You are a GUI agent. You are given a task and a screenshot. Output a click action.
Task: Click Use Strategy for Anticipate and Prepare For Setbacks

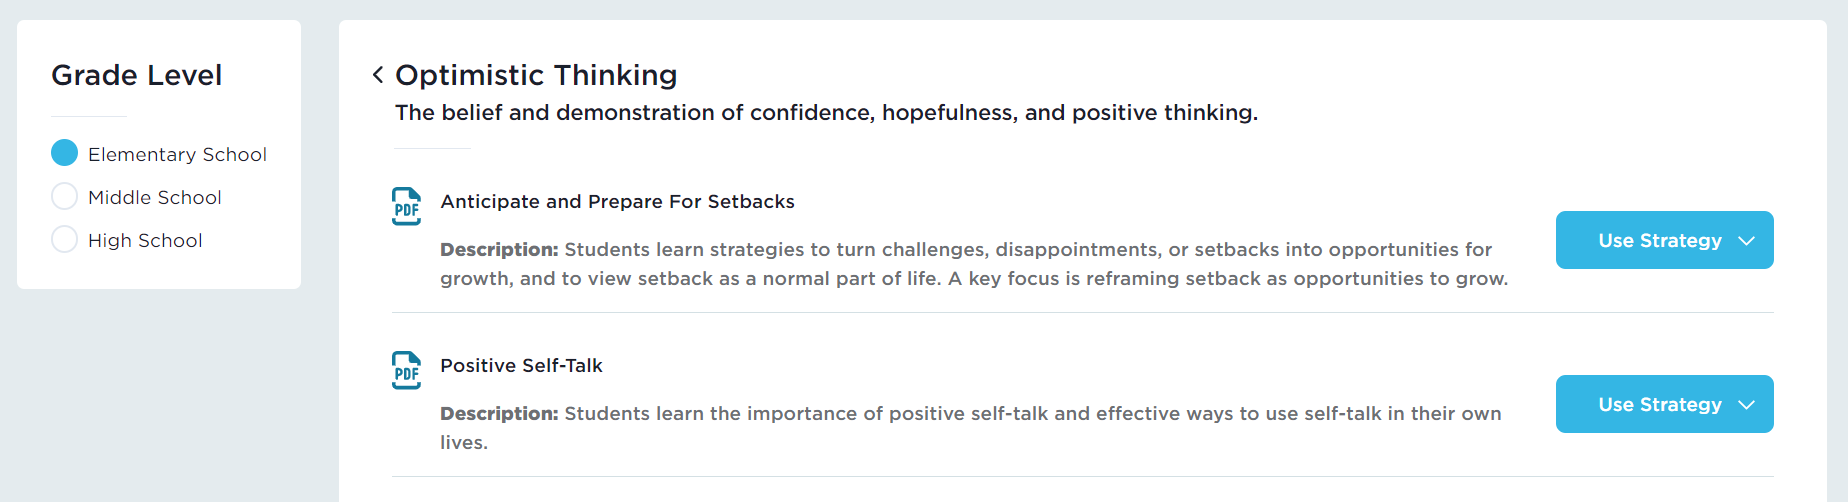coord(1659,240)
